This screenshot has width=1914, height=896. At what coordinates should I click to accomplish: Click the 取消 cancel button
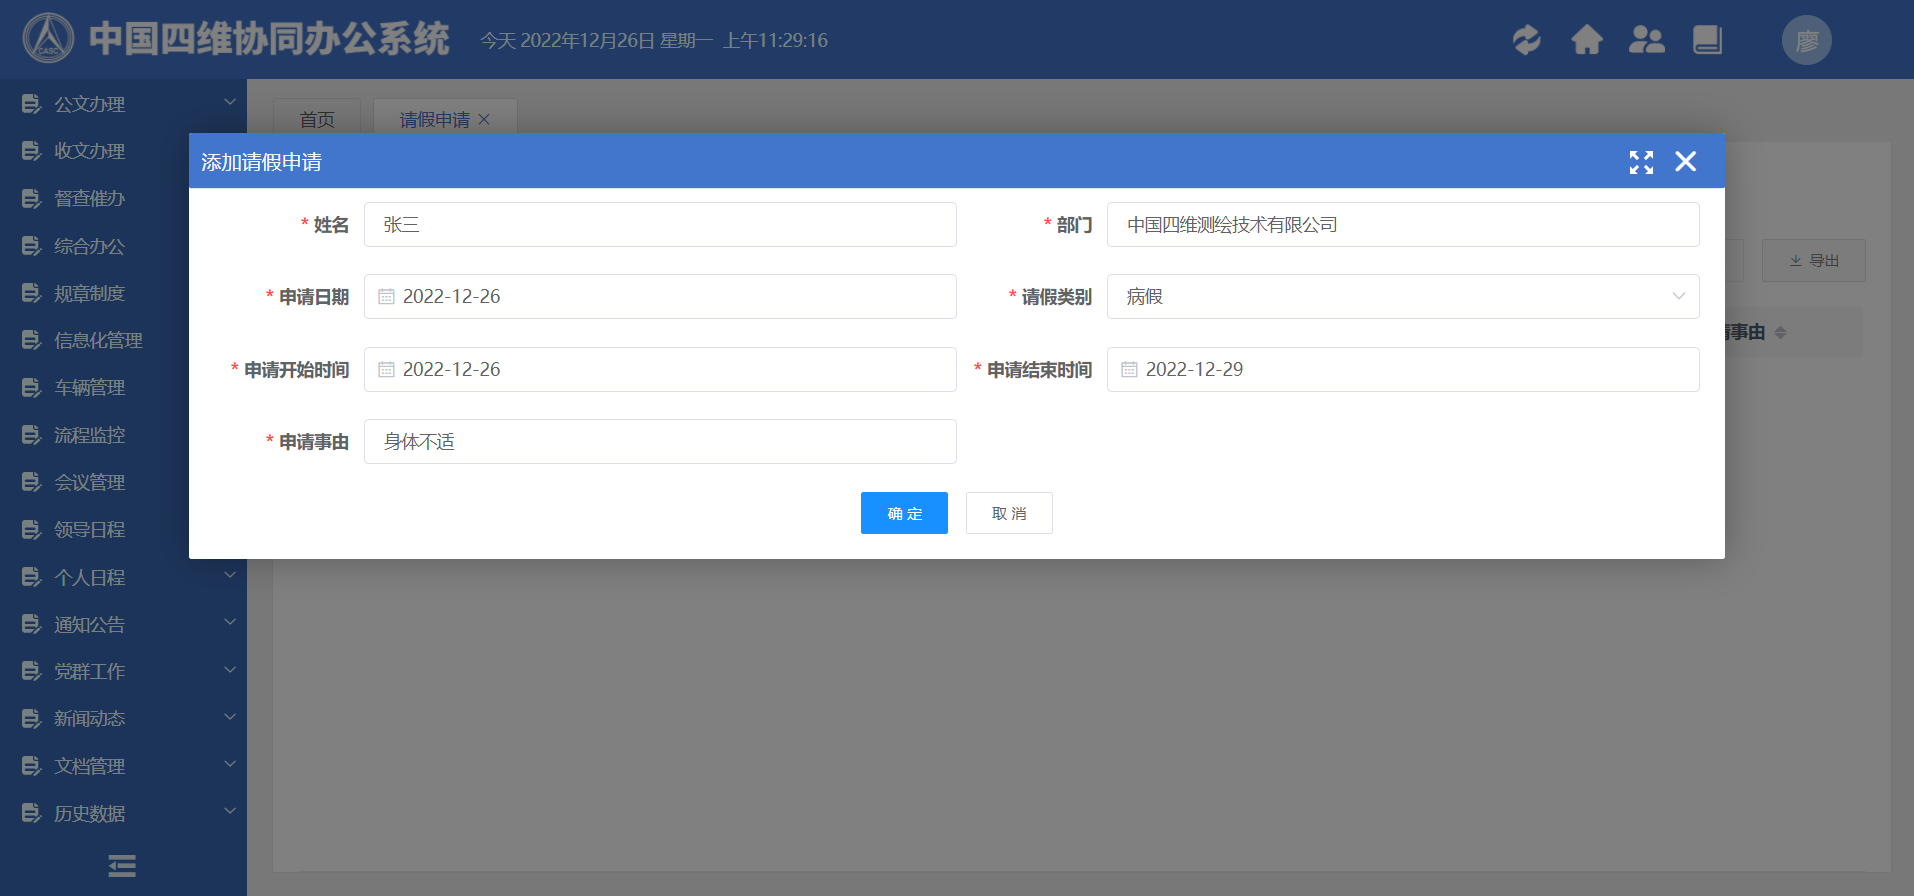1008,513
